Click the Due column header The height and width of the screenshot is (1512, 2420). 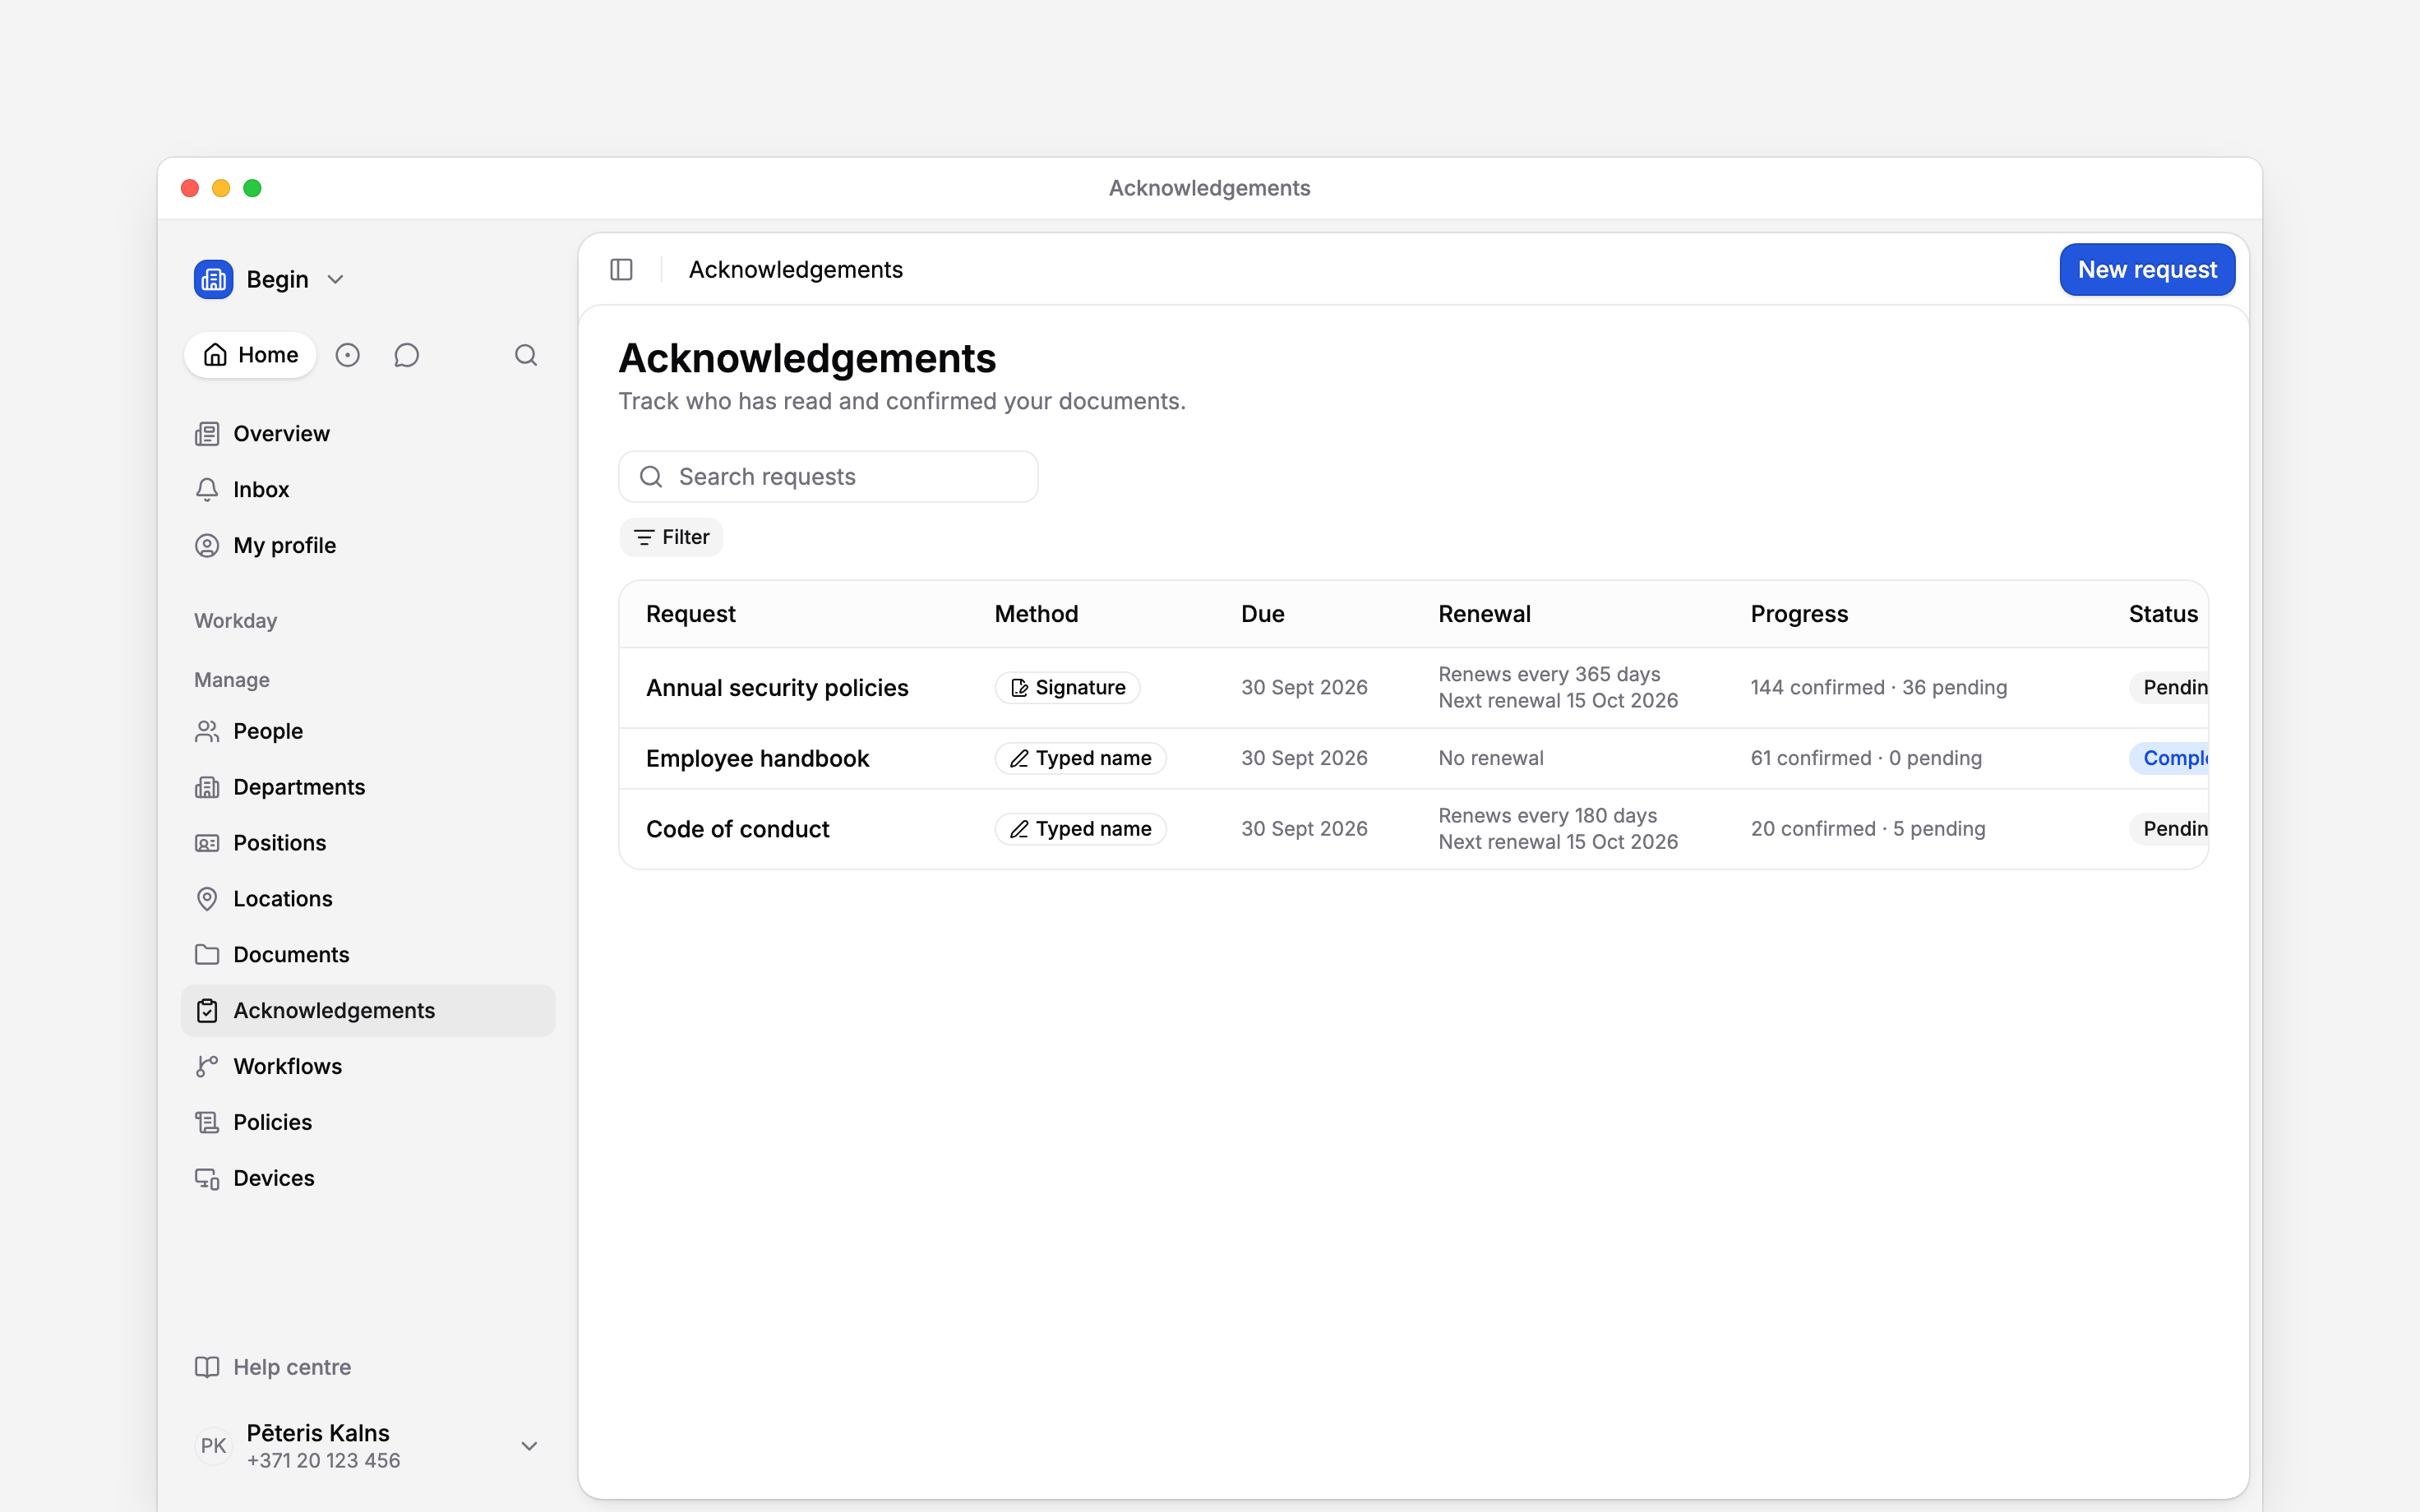[x=1262, y=614]
